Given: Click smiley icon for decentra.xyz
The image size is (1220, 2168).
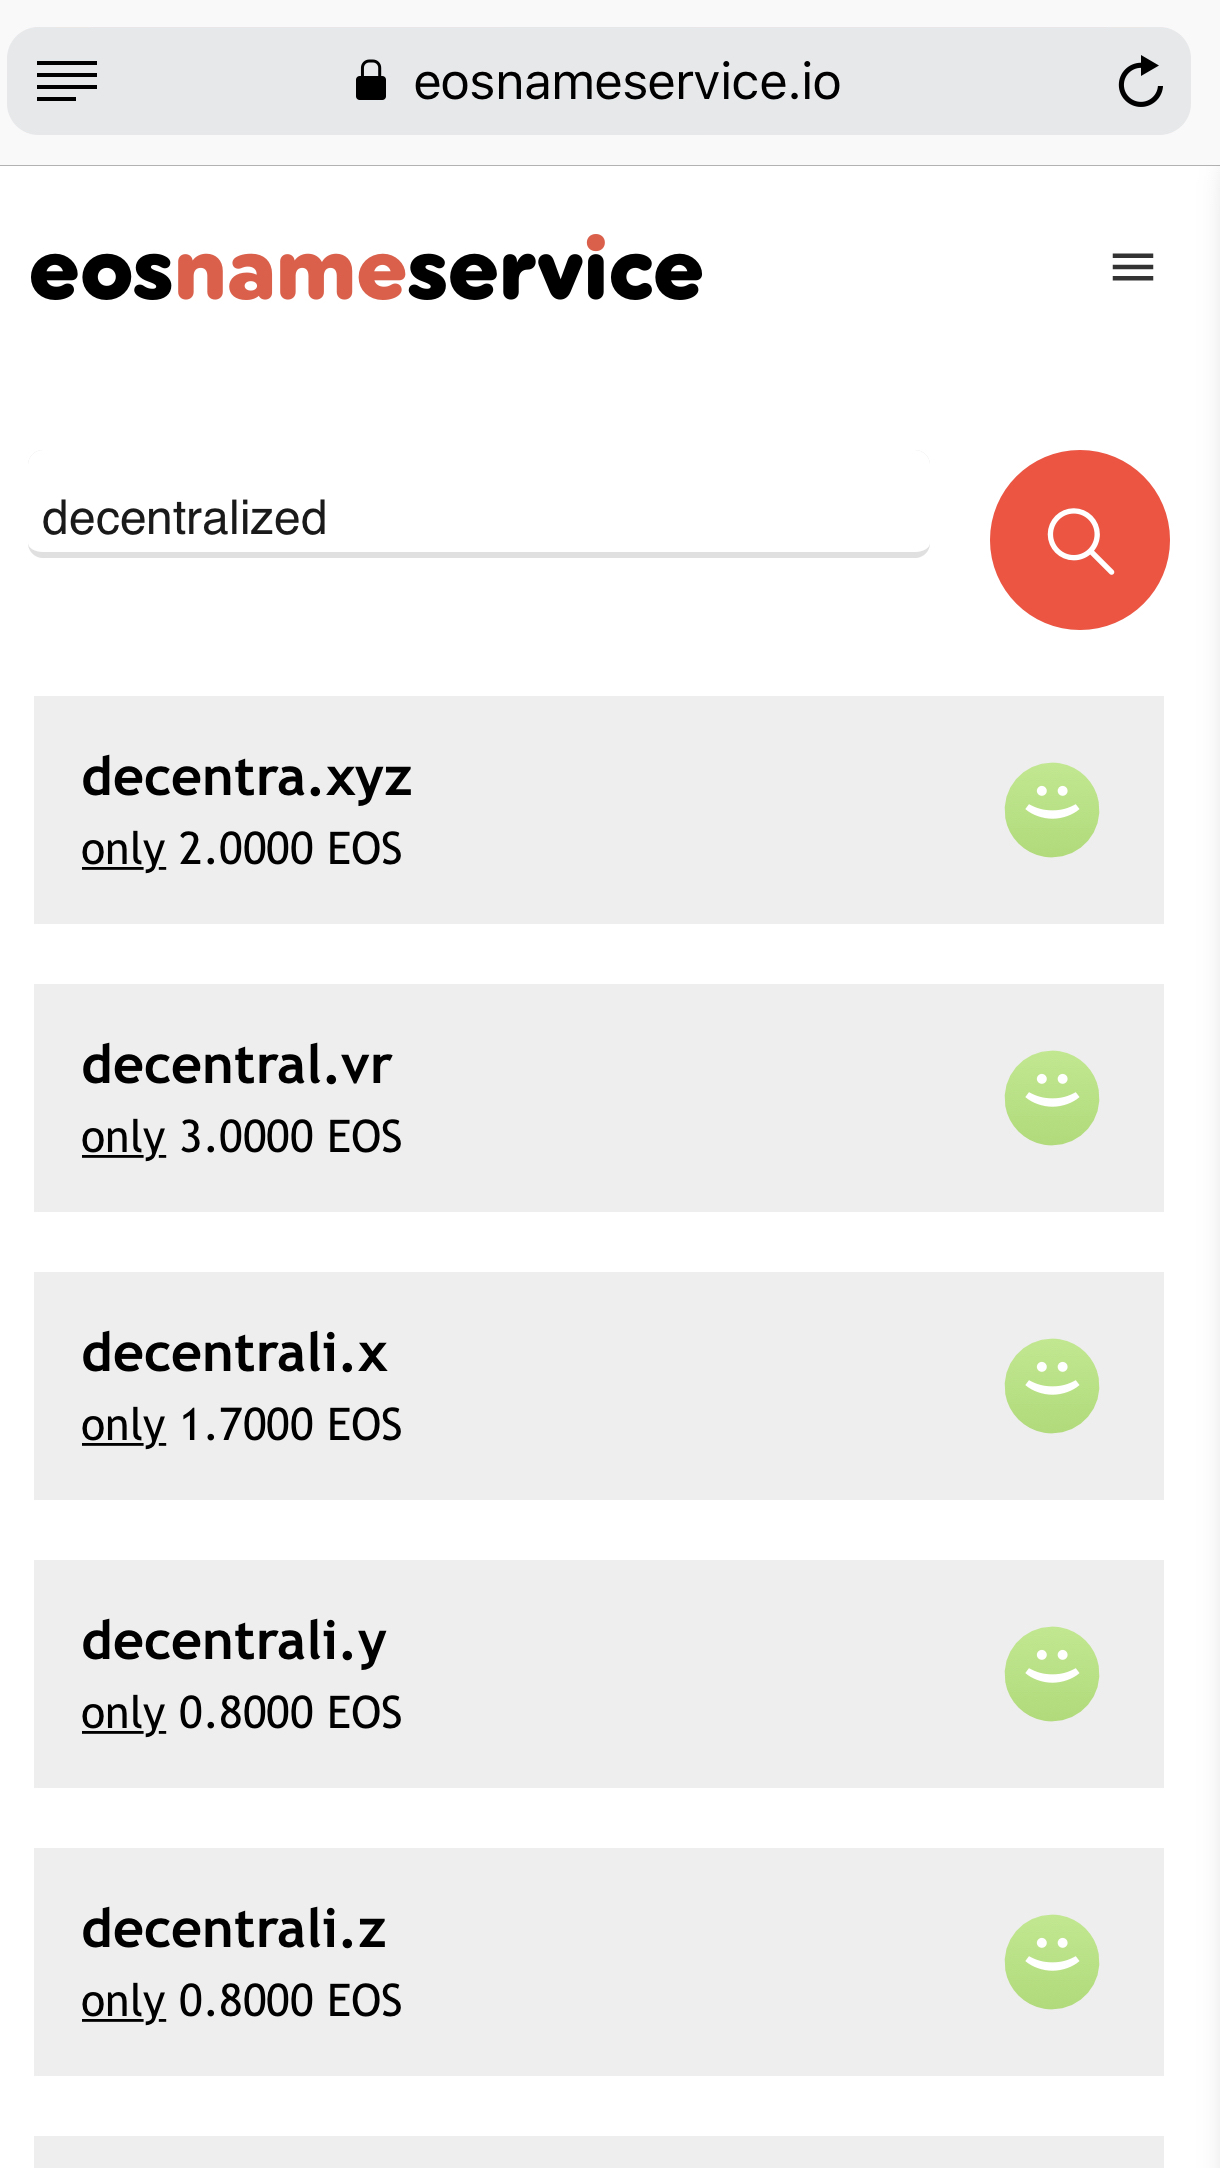Looking at the screenshot, I should (x=1051, y=810).
